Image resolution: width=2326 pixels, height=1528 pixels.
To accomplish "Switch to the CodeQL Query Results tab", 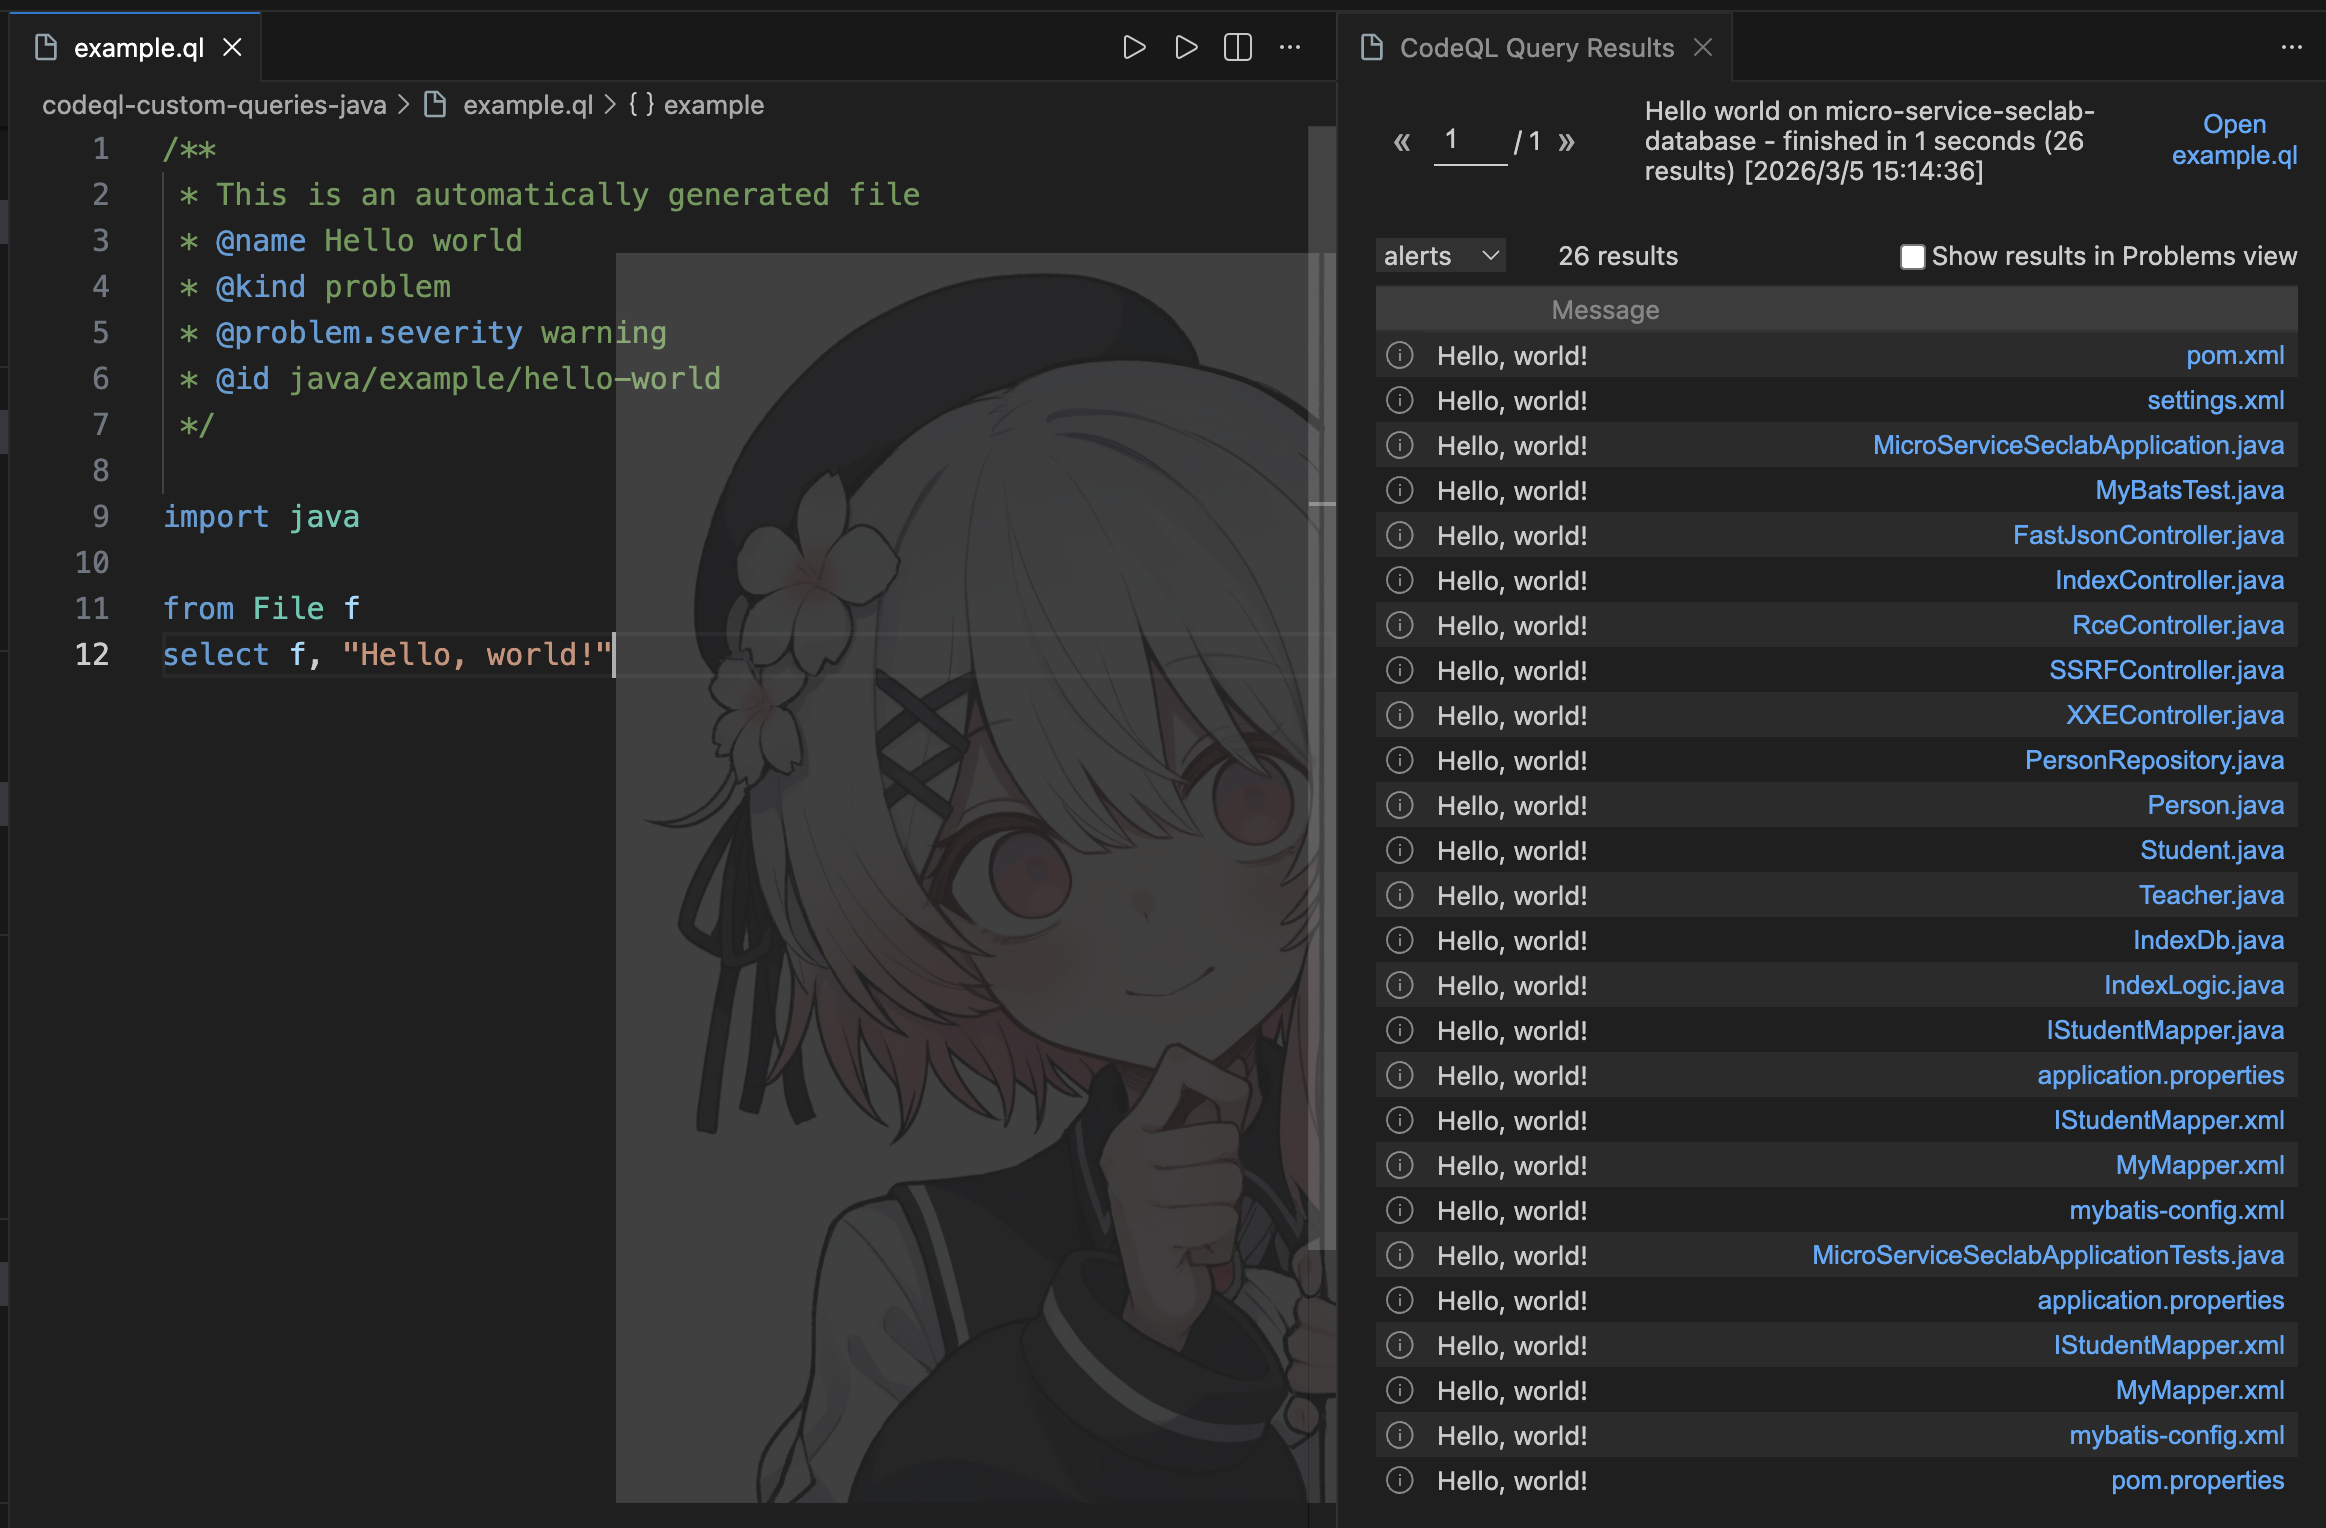I will (x=1536, y=48).
